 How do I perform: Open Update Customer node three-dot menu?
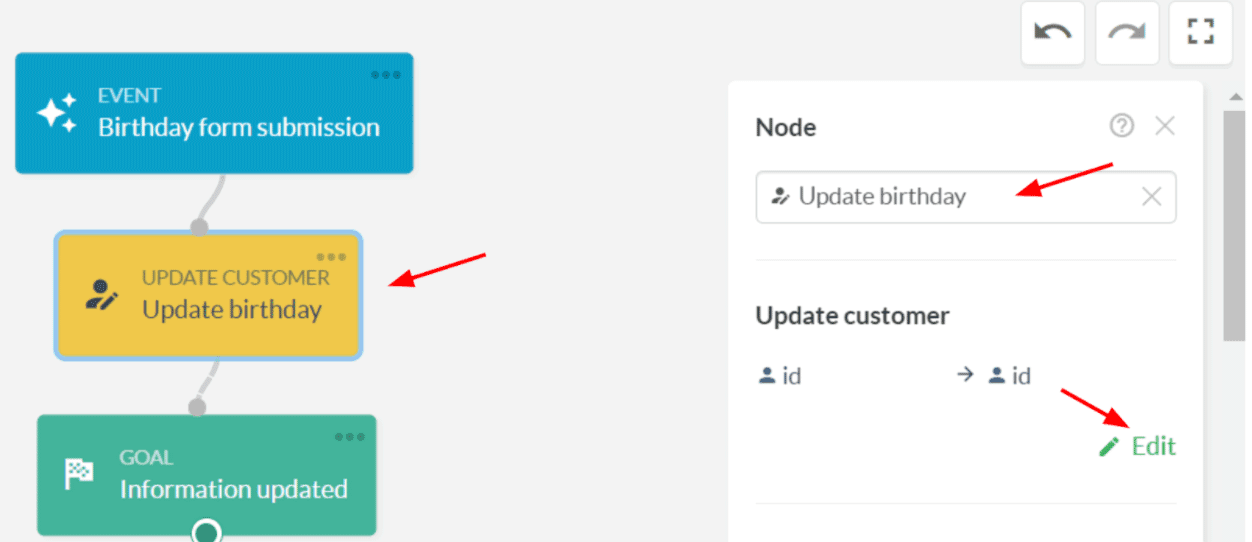[x=331, y=257]
